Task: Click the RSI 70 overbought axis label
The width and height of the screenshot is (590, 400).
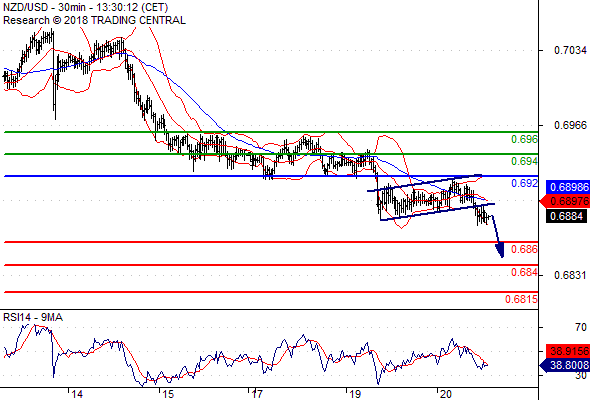Action: pyautogui.click(x=581, y=327)
